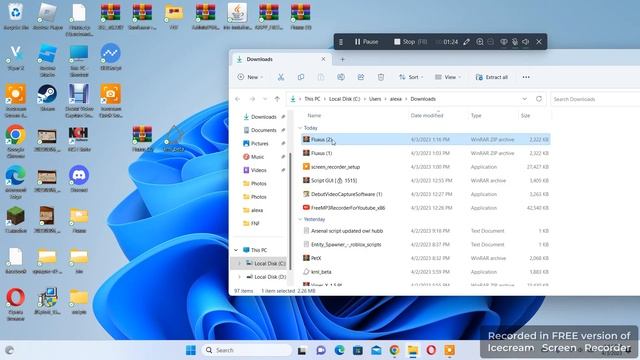The width and height of the screenshot is (640, 360).
Task: Click Local Disk (C:) in address path
Action: 344,99
